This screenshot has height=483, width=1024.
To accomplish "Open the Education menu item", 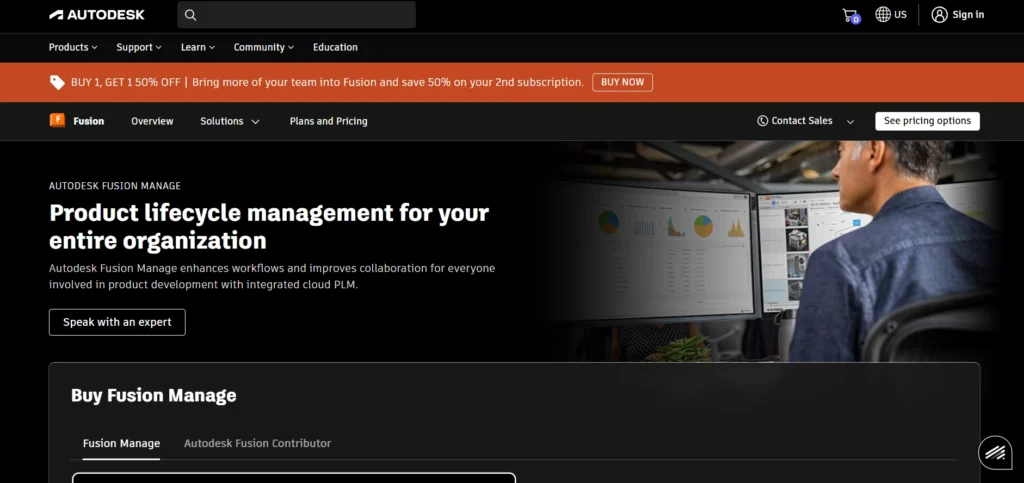I will pyautogui.click(x=335, y=47).
